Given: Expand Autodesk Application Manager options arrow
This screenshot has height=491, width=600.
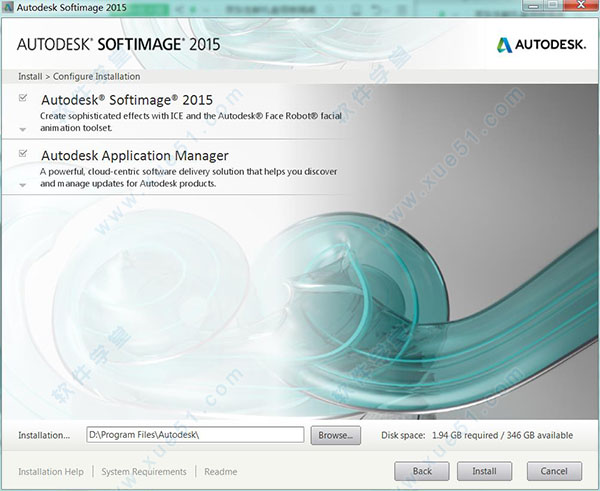Looking at the screenshot, I should [x=23, y=185].
